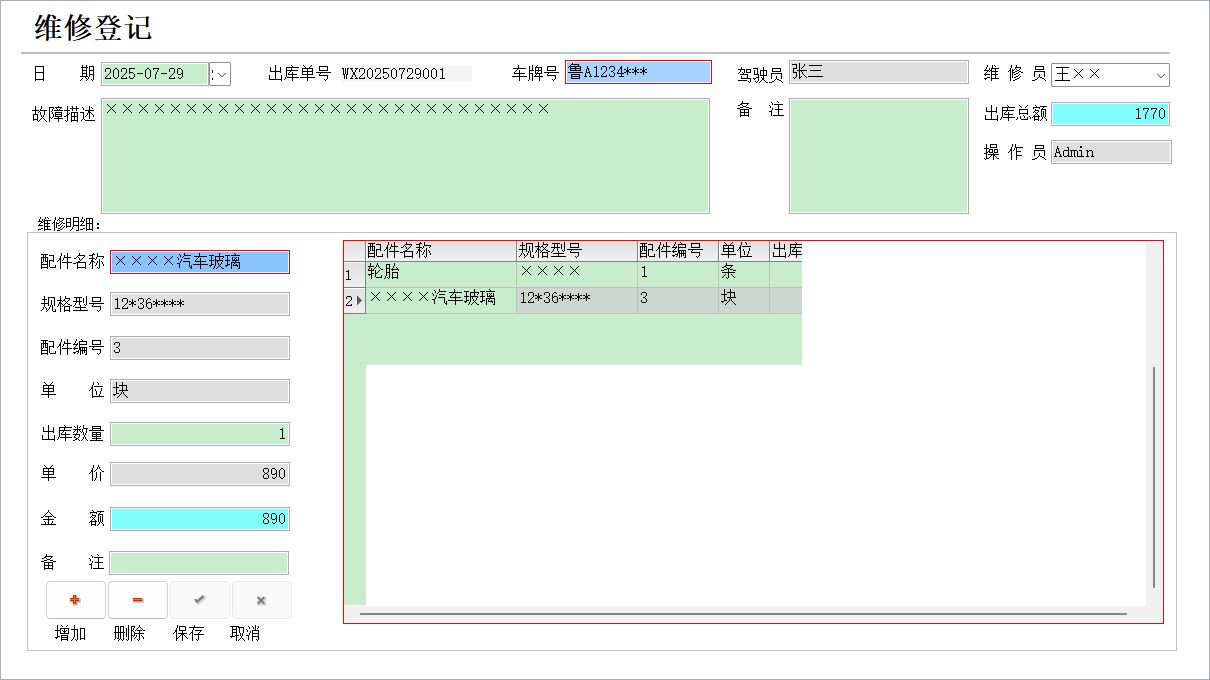Click the 出库数量 input field
The width and height of the screenshot is (1210, 680).
(x=200, y=434)
